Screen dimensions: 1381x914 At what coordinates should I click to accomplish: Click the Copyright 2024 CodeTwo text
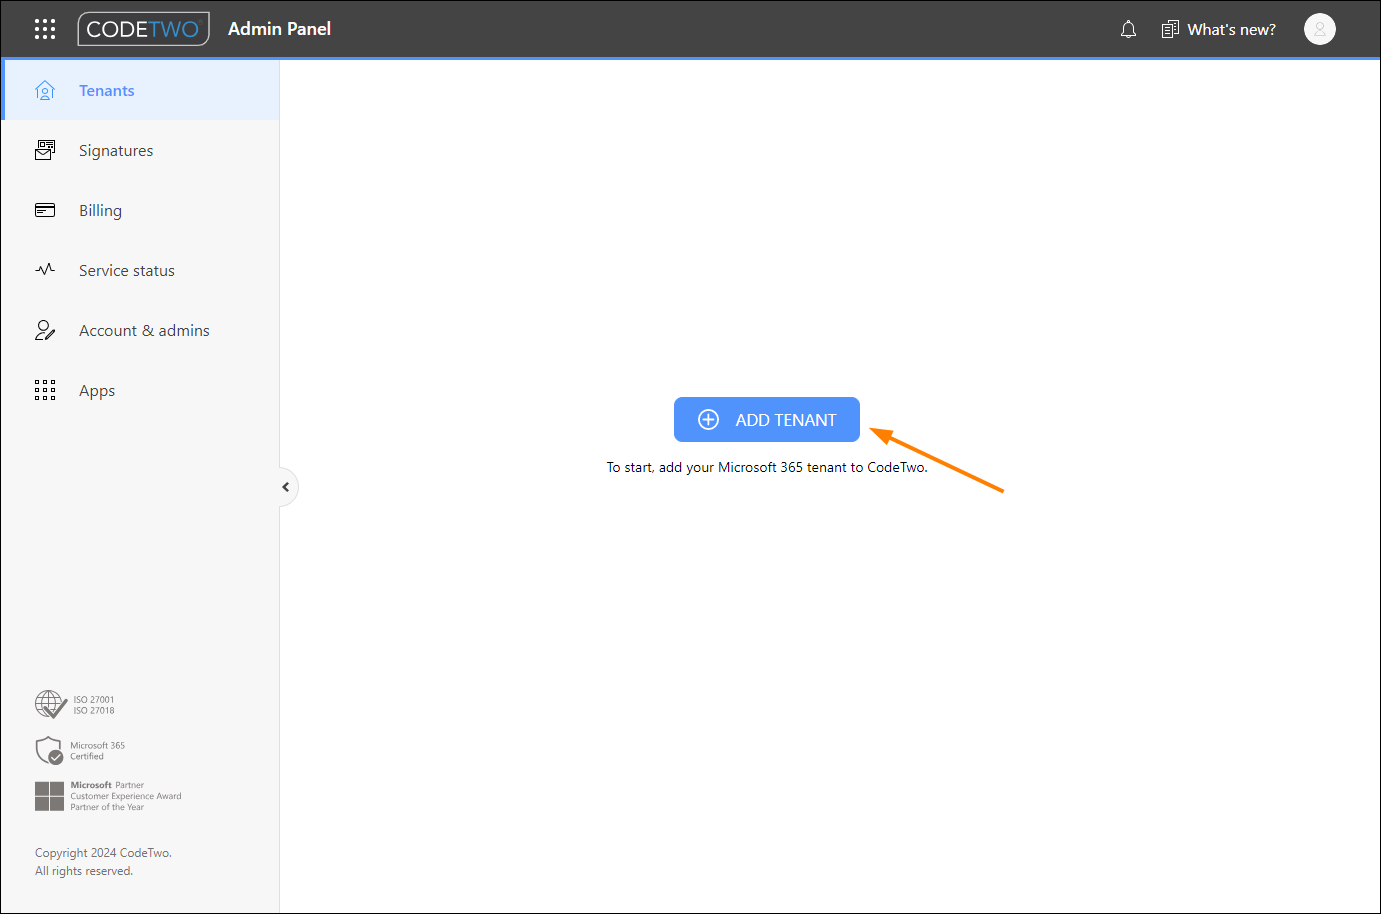pyautogui.click(x=103, y=853)
